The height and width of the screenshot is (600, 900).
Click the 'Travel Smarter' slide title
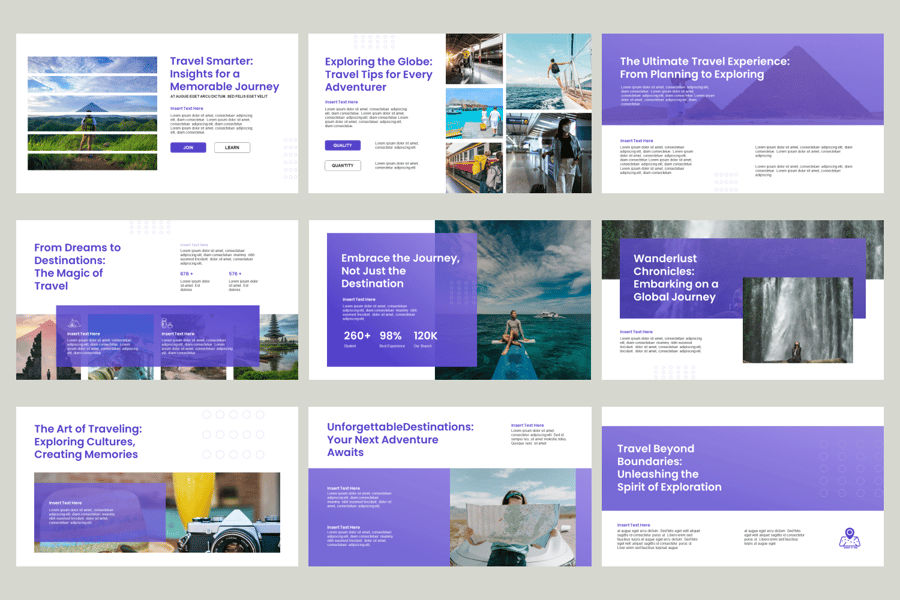point(224,74)
